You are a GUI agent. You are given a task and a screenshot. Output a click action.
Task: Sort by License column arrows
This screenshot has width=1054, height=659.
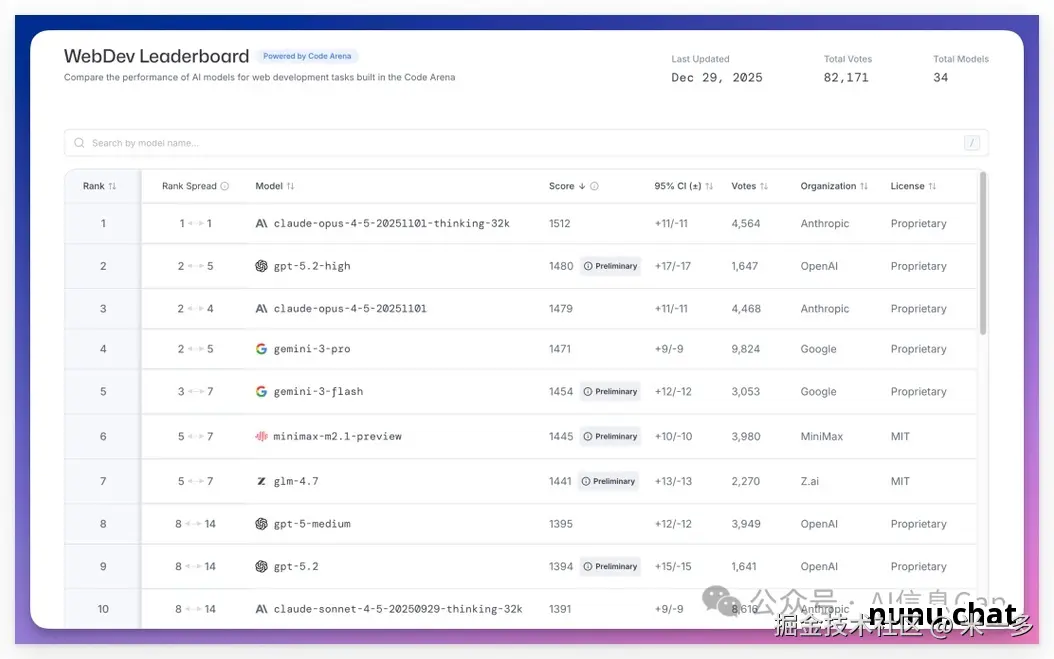(932, 186)
